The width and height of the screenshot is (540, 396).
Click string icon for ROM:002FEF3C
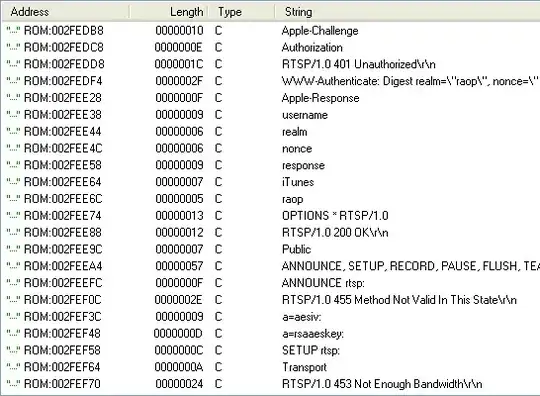coord(13,317)
